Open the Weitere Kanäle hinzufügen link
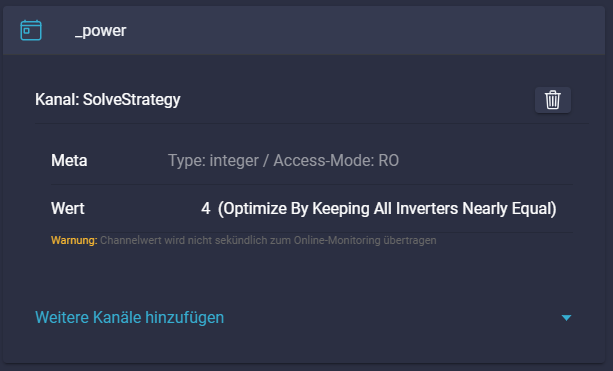 (129, 317)
